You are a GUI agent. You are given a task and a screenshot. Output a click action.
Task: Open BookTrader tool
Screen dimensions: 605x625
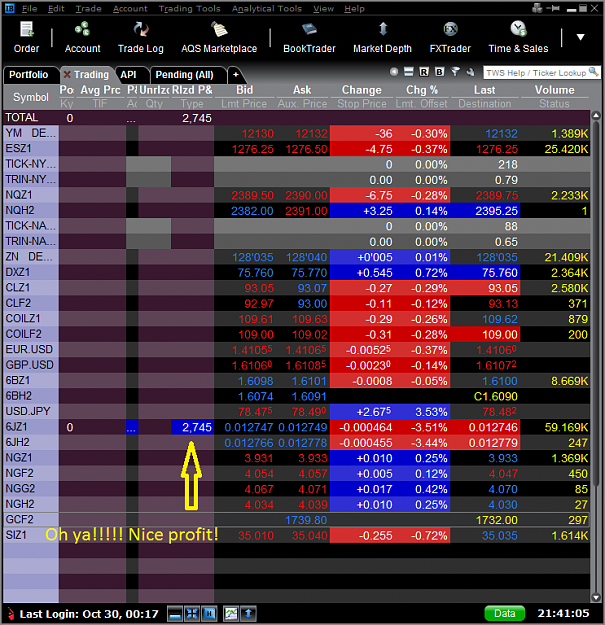coord(309,37)
